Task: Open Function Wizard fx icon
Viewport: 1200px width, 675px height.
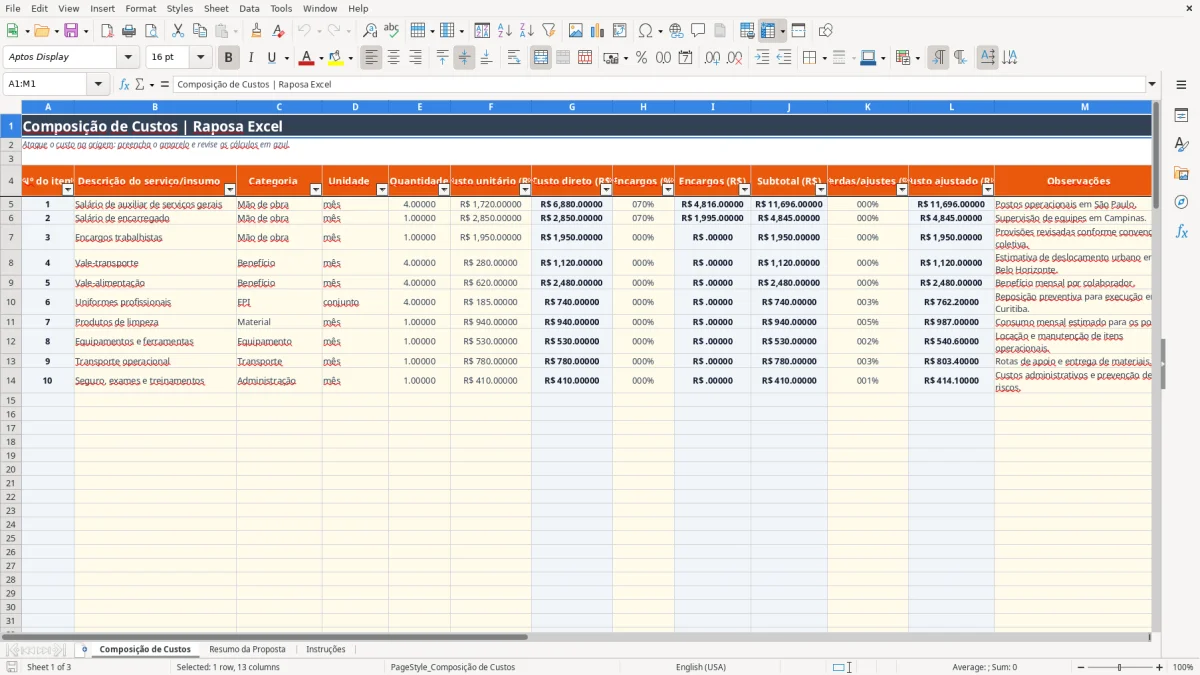Action: pyautogui.click(x=125, y=84)
